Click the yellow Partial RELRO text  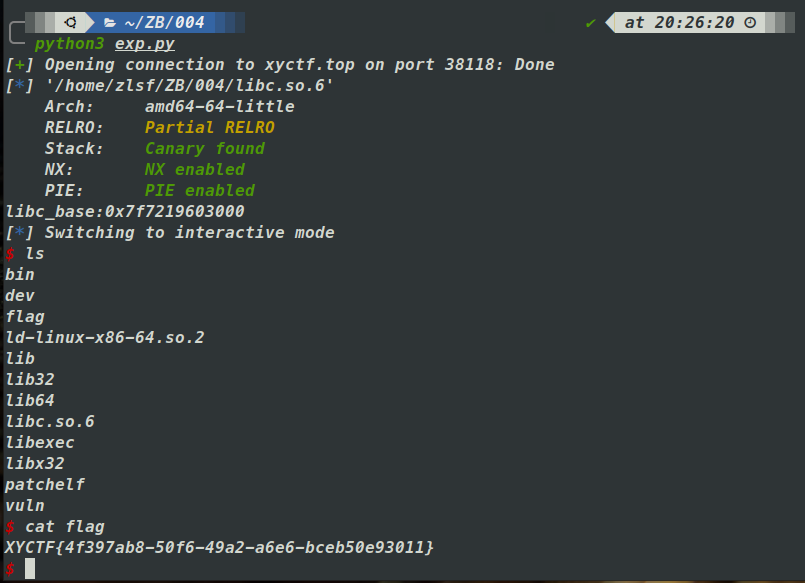(209, 128)
